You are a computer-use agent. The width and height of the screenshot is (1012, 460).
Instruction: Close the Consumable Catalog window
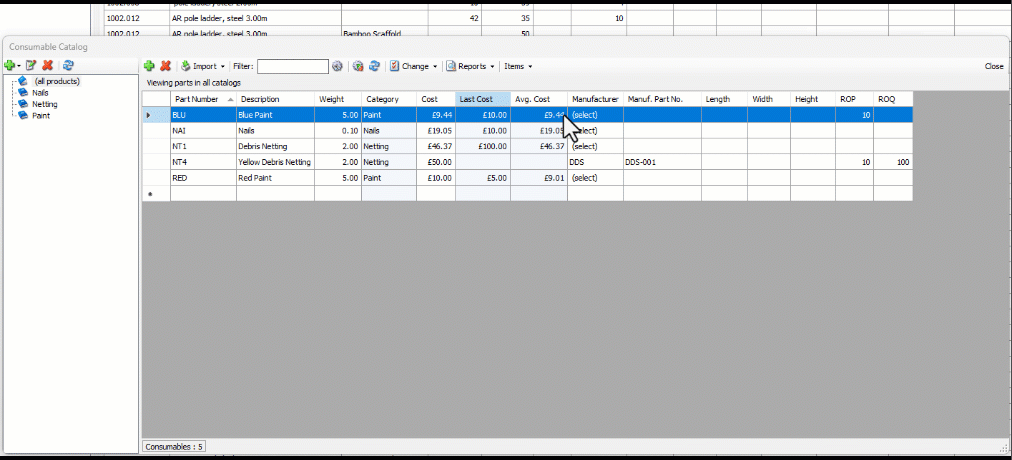click(x=993, y=66)
